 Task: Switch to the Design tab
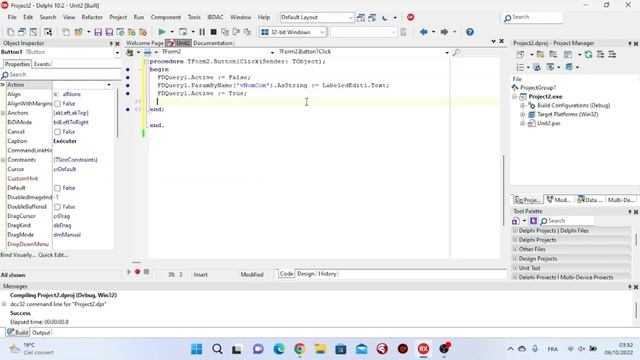pyautogui.click(x=306, y=274)
